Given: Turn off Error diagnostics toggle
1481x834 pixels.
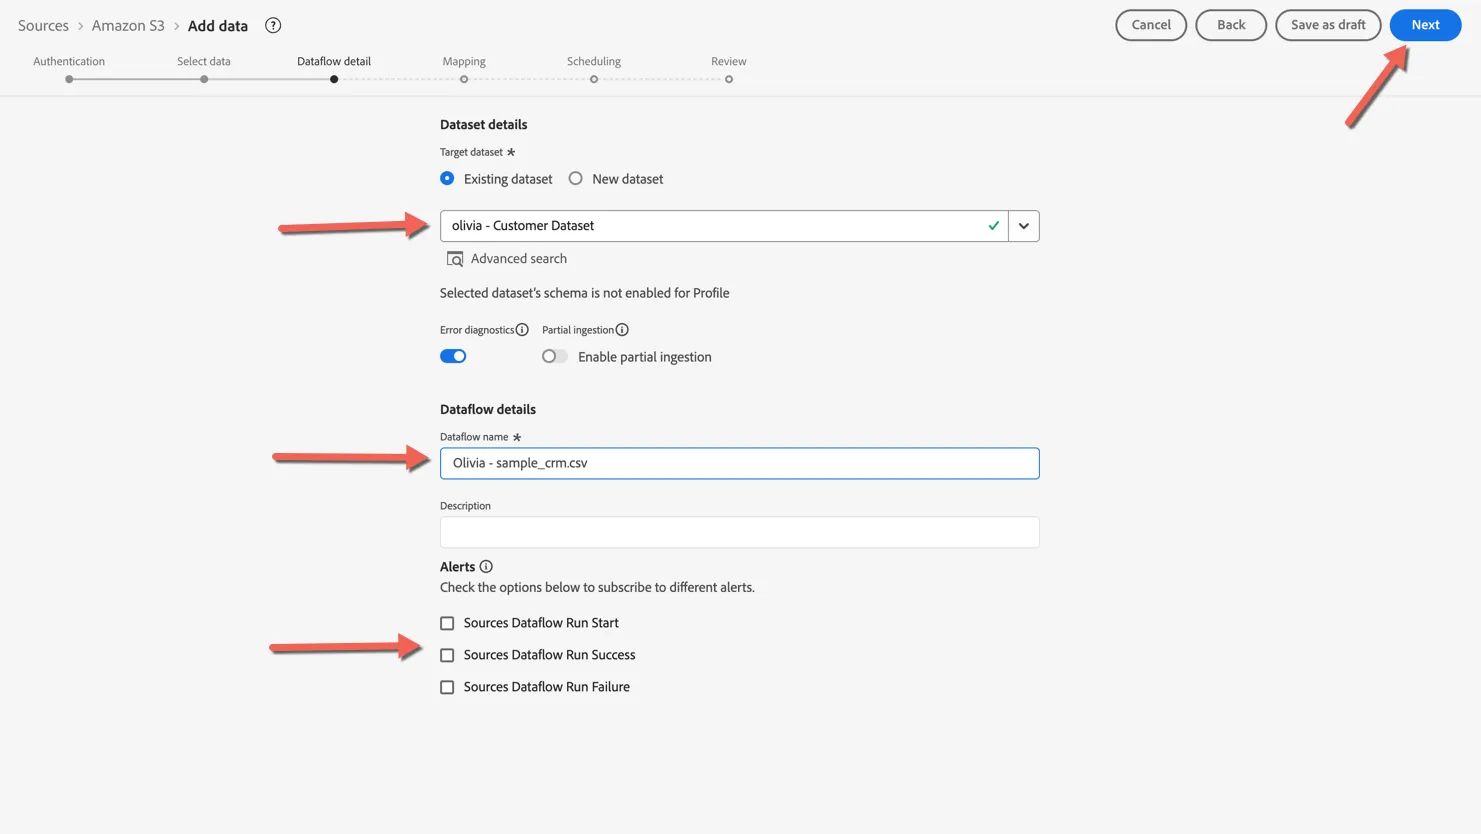Looking at the screenshot, I should pyautogui.click(x=453, y=356).
